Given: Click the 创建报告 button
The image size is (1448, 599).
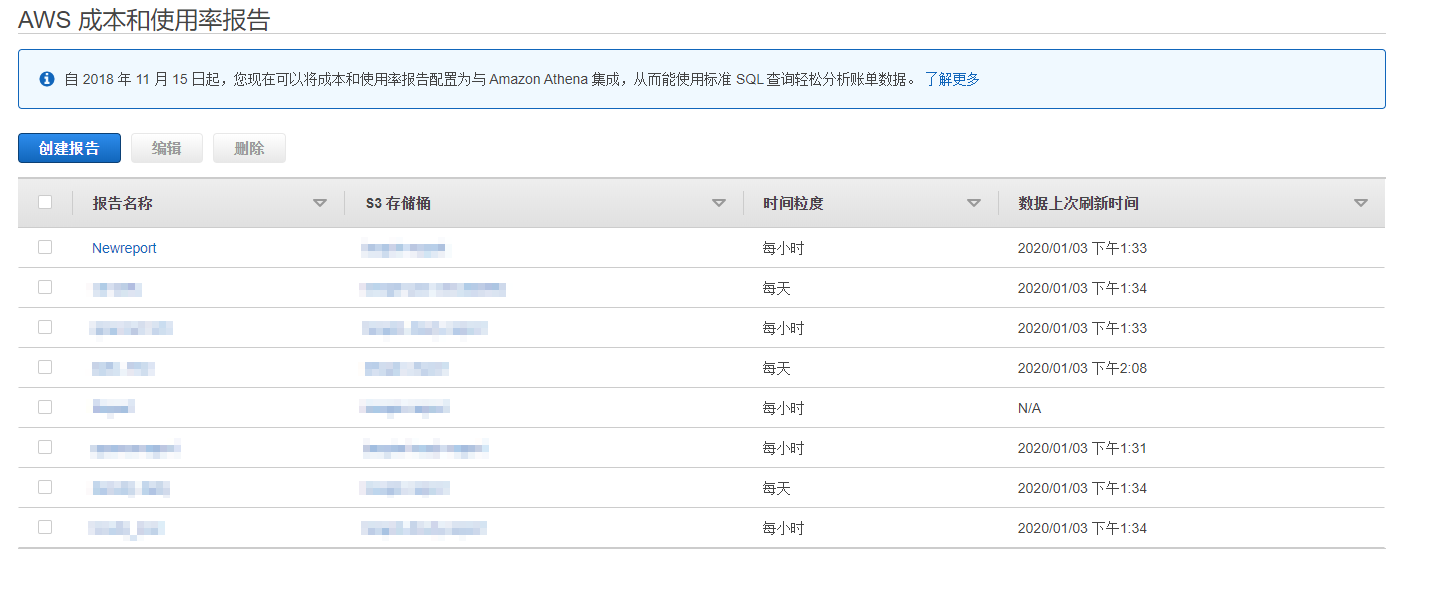Looking at the screenshot, I should 69,148.
